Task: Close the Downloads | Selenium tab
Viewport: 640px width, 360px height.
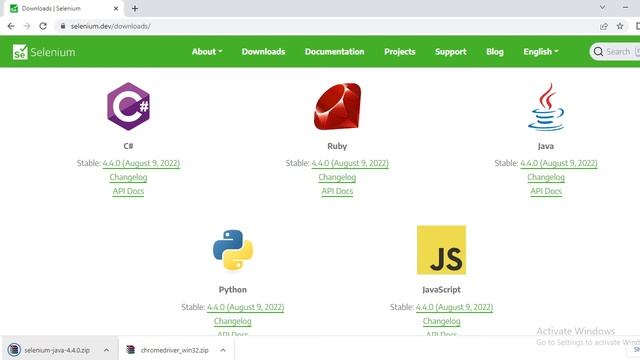Action: pyautogui.click(x=116, y=8)
